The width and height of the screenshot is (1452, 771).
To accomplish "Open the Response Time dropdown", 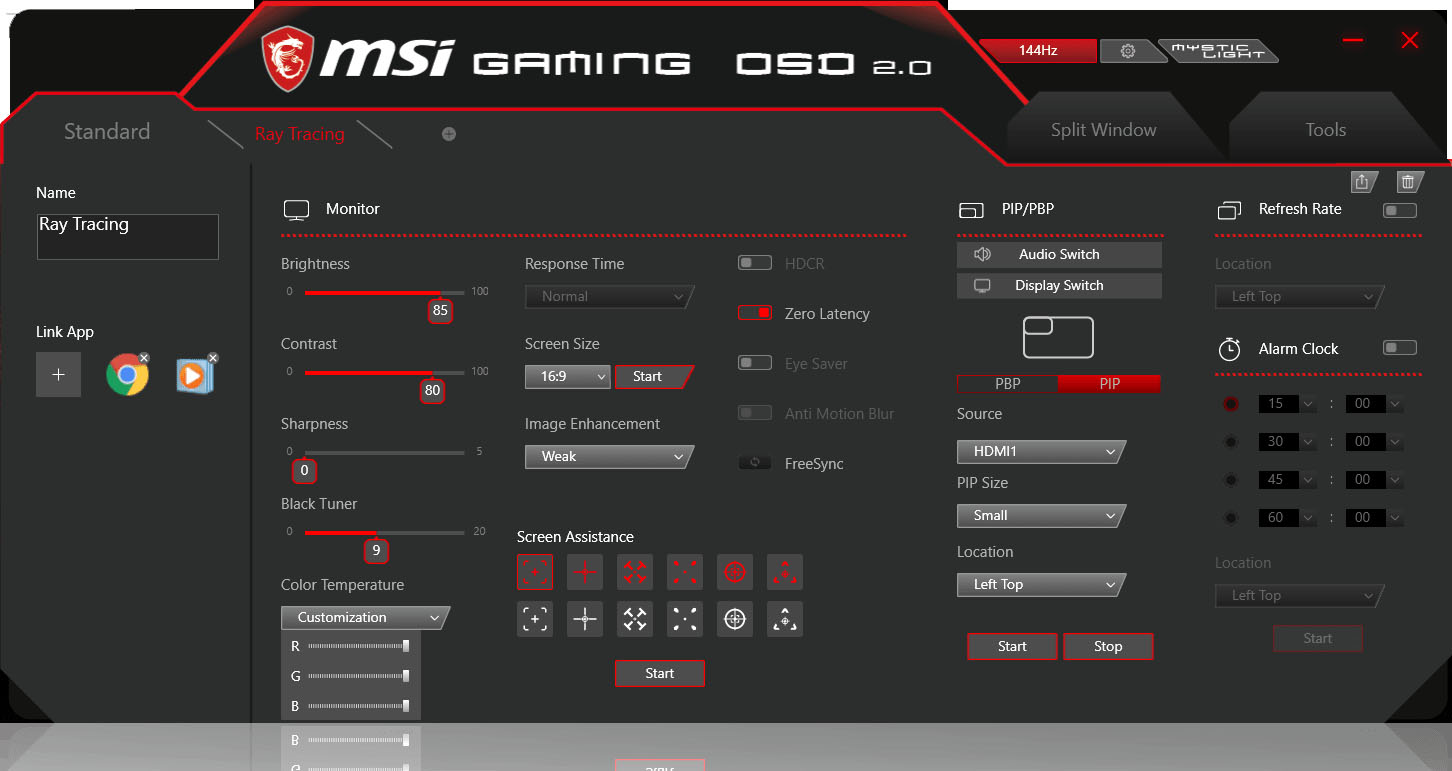I will pos(609,296).
